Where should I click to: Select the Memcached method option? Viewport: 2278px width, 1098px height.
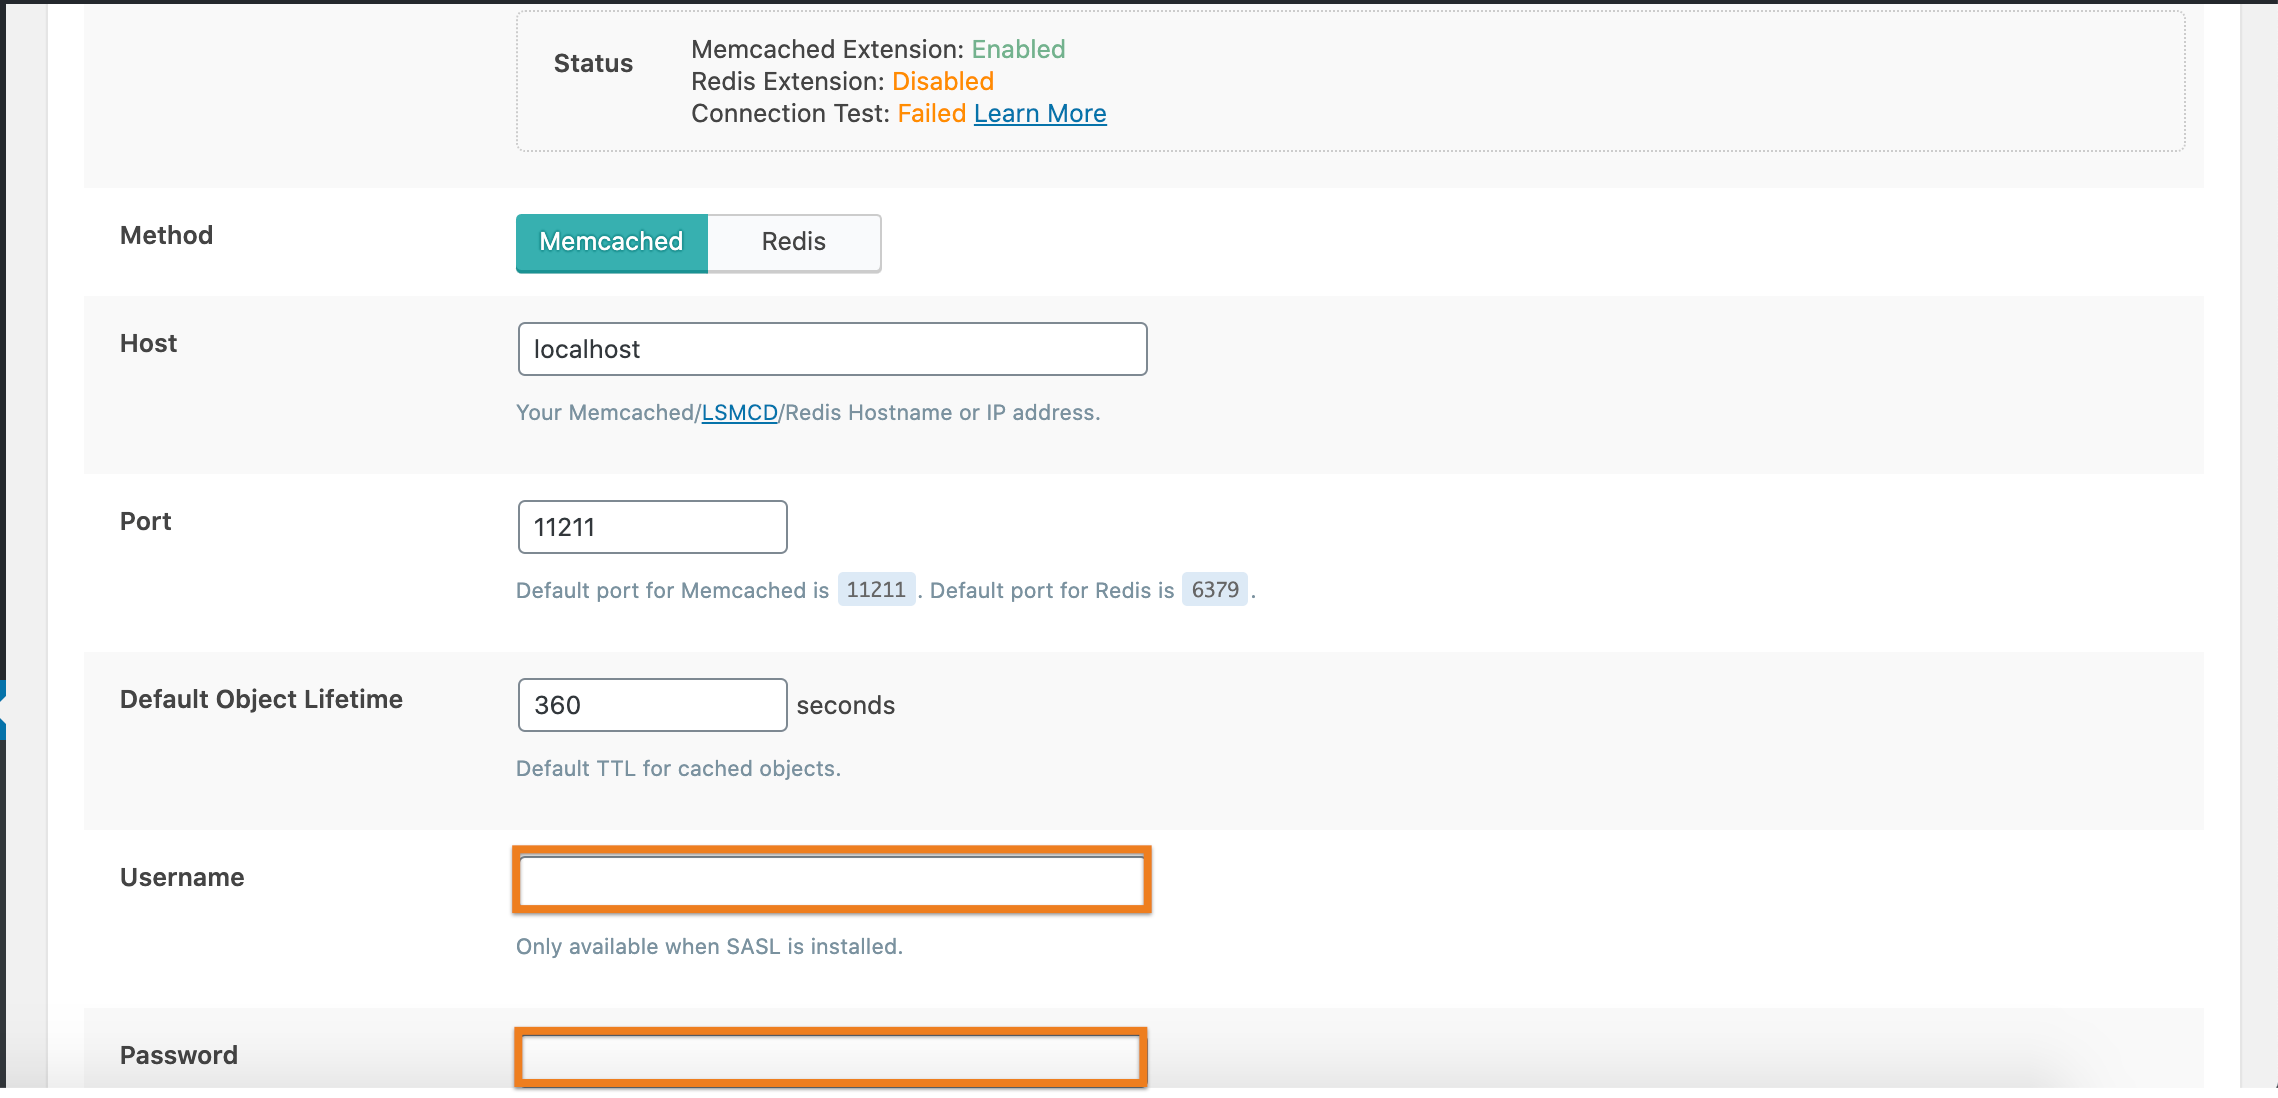[x=611, y=242]
